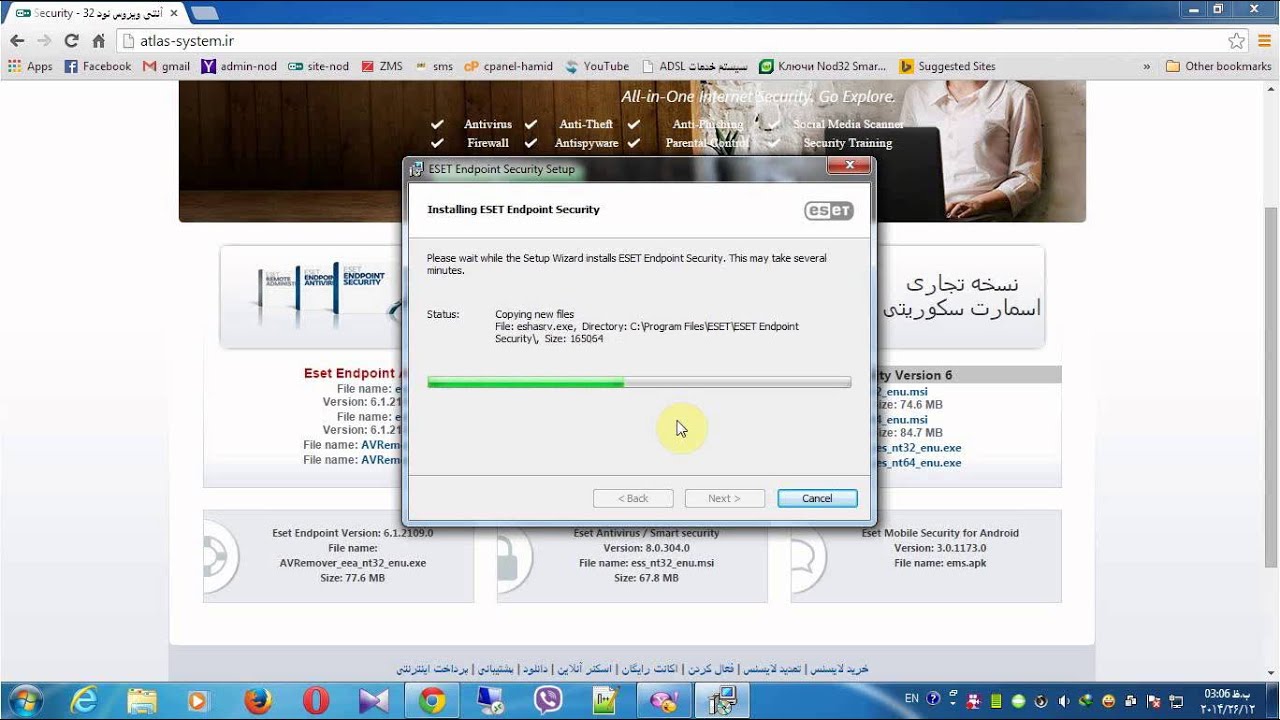Go to the Chrome home page icon

(98, 41)
